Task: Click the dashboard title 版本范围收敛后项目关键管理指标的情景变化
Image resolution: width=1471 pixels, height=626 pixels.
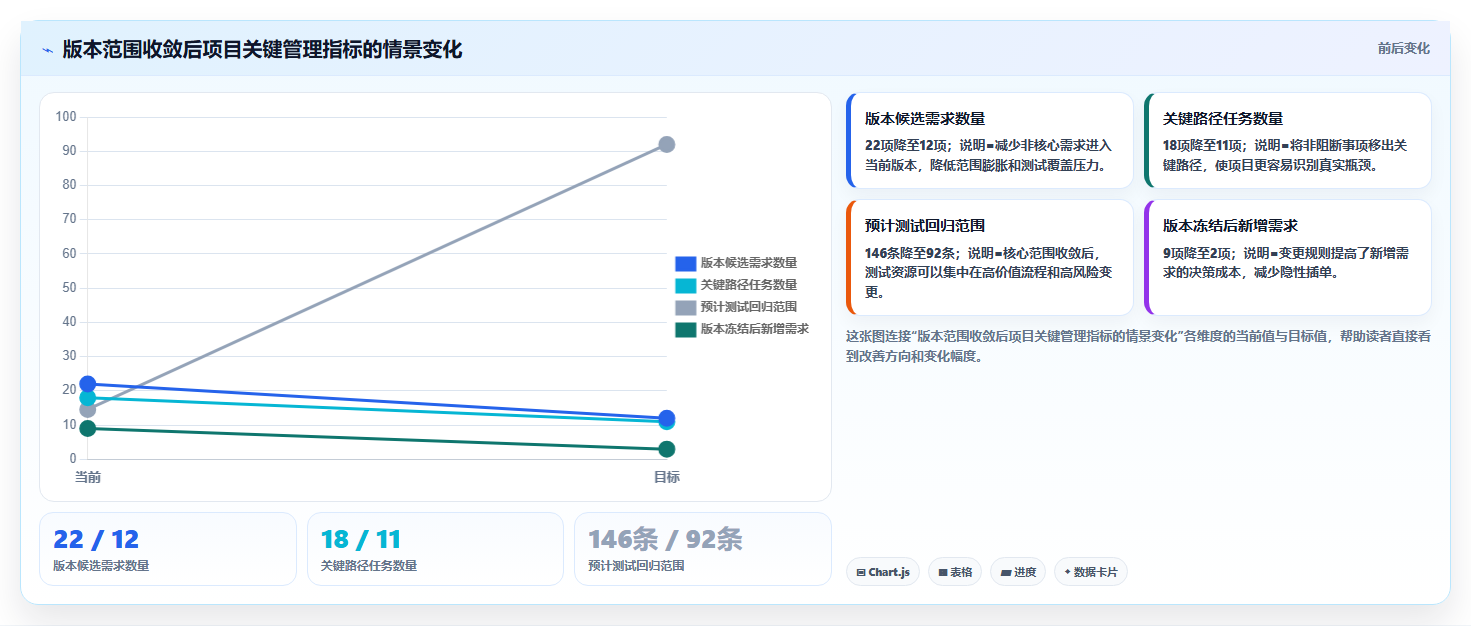Action: pyautogui.click(x=262, y=49)
